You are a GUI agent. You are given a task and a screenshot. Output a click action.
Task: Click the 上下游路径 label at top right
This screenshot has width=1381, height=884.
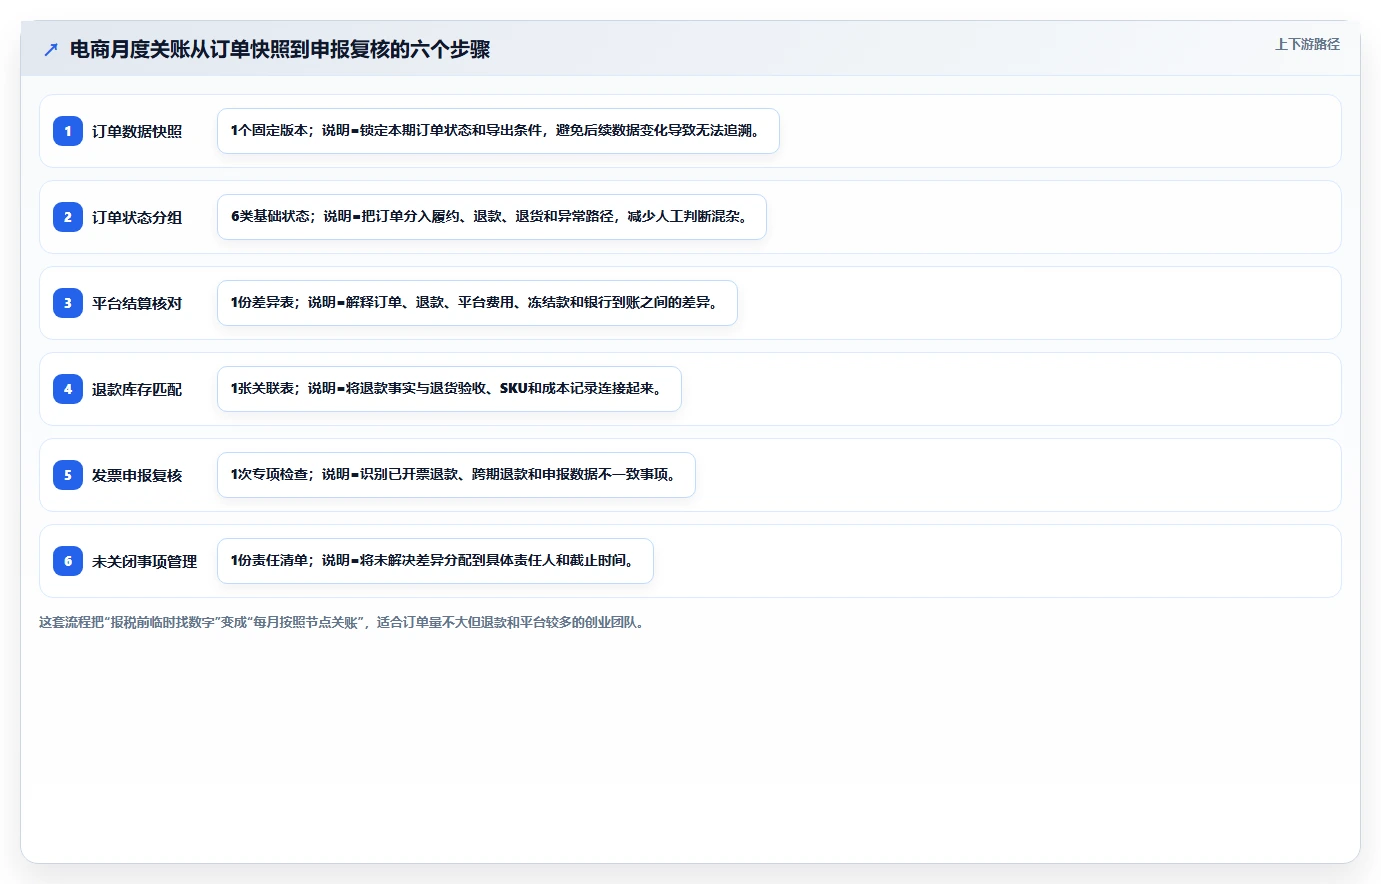1307,44
